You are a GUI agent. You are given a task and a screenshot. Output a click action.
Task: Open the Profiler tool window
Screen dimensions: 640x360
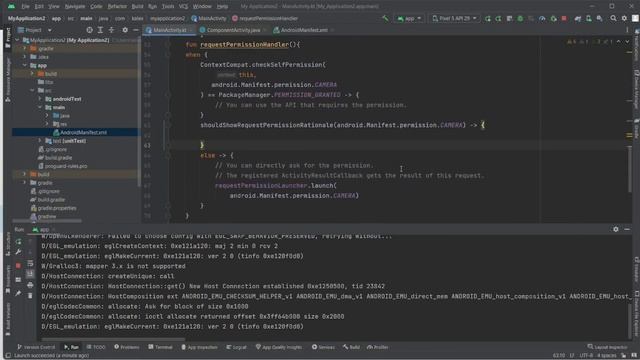(x=378, y=347)
